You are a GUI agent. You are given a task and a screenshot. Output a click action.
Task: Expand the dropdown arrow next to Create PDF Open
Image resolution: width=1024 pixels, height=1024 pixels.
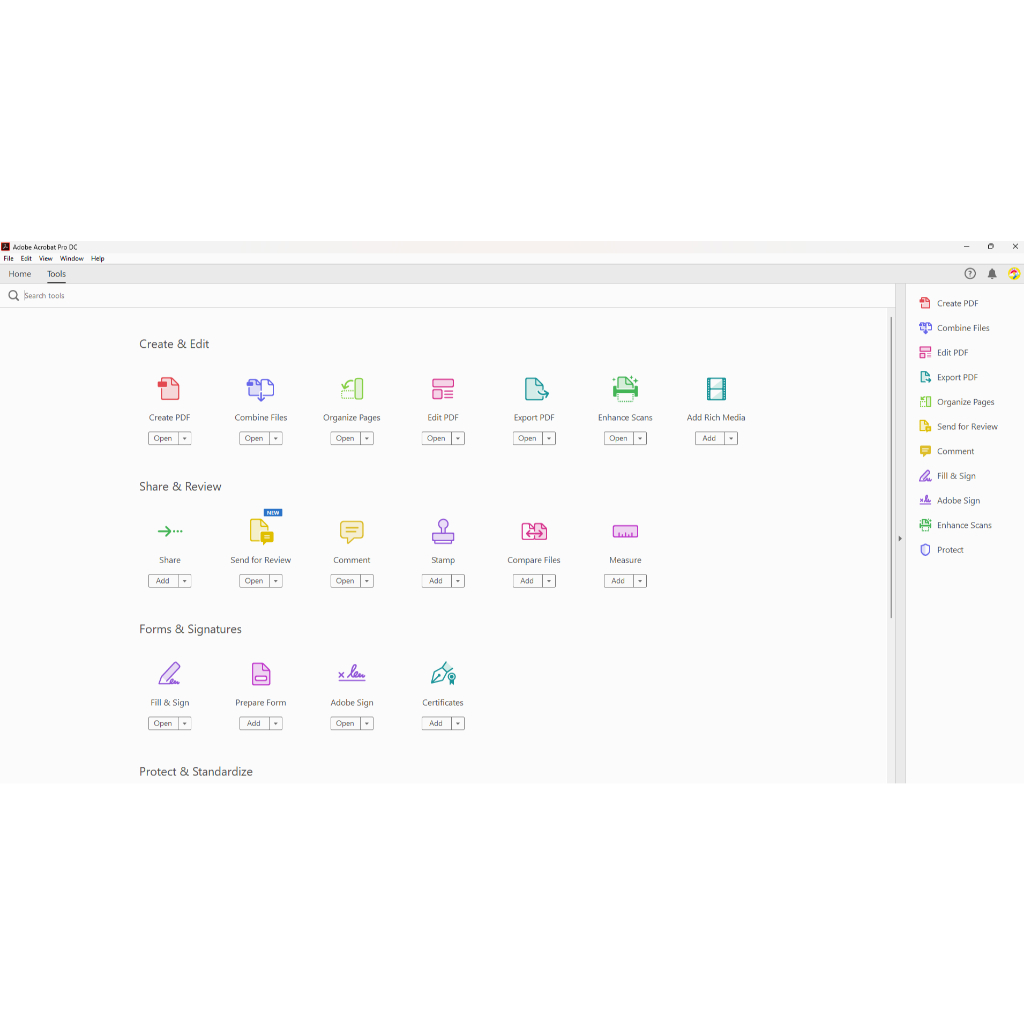[x=185, y=438]
